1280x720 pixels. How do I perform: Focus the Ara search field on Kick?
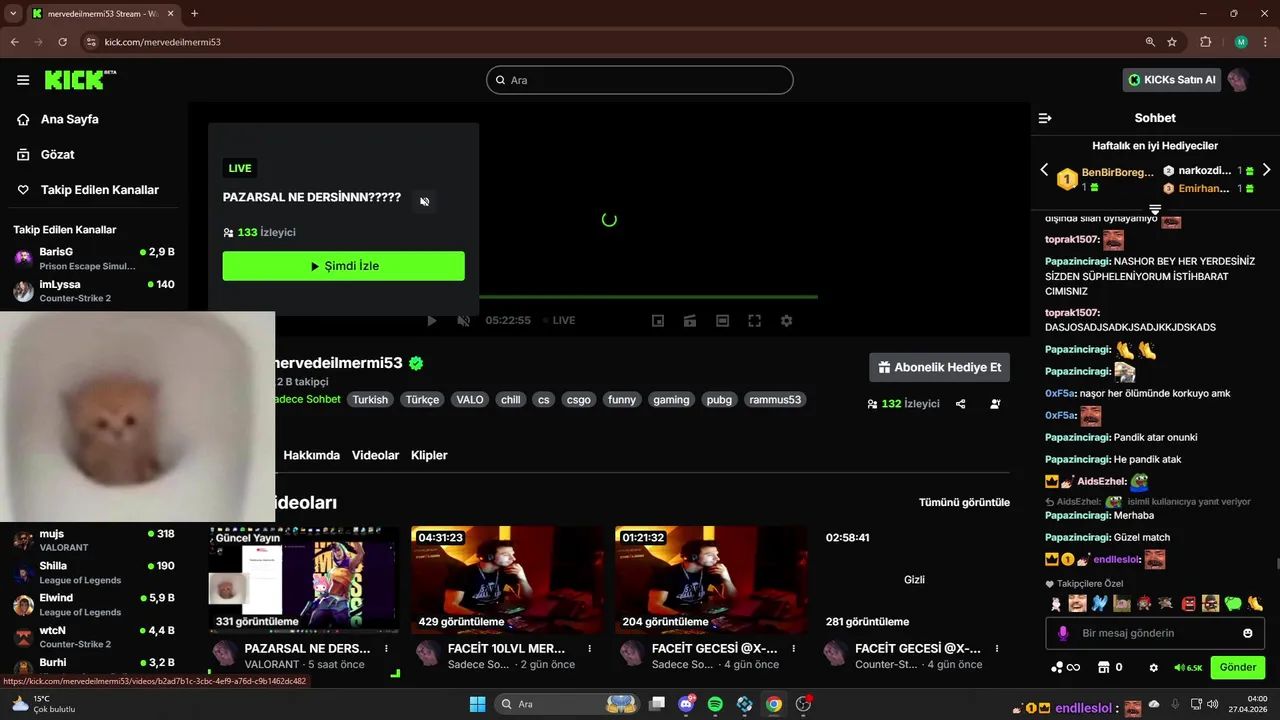coord(640,80)
